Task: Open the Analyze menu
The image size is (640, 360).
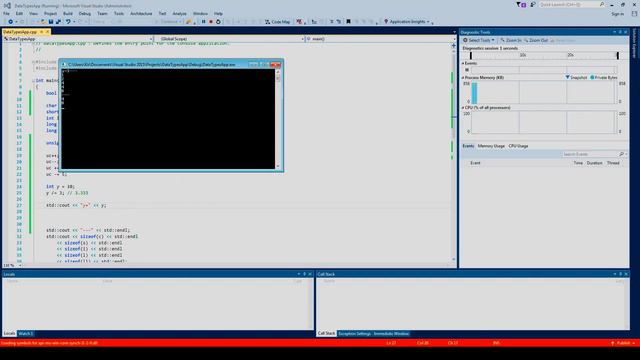Action: (x=179, y=13)
